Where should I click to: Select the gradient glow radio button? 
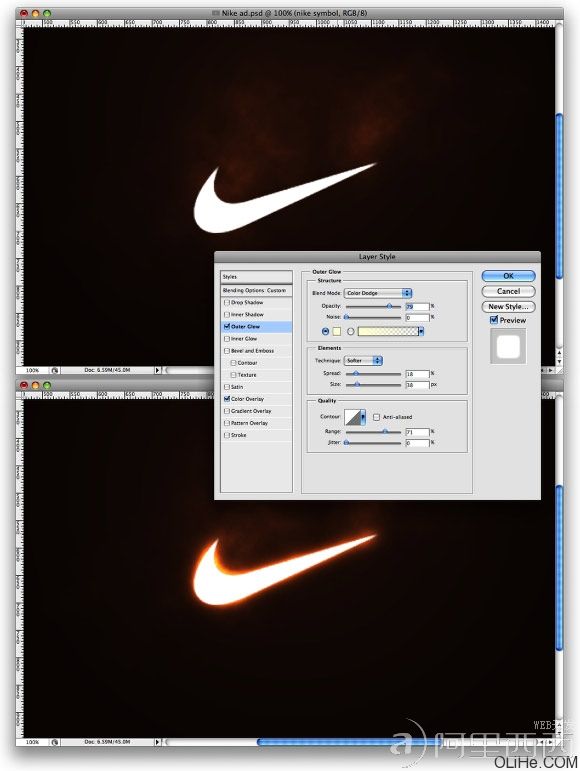click(x=350, y=331)
